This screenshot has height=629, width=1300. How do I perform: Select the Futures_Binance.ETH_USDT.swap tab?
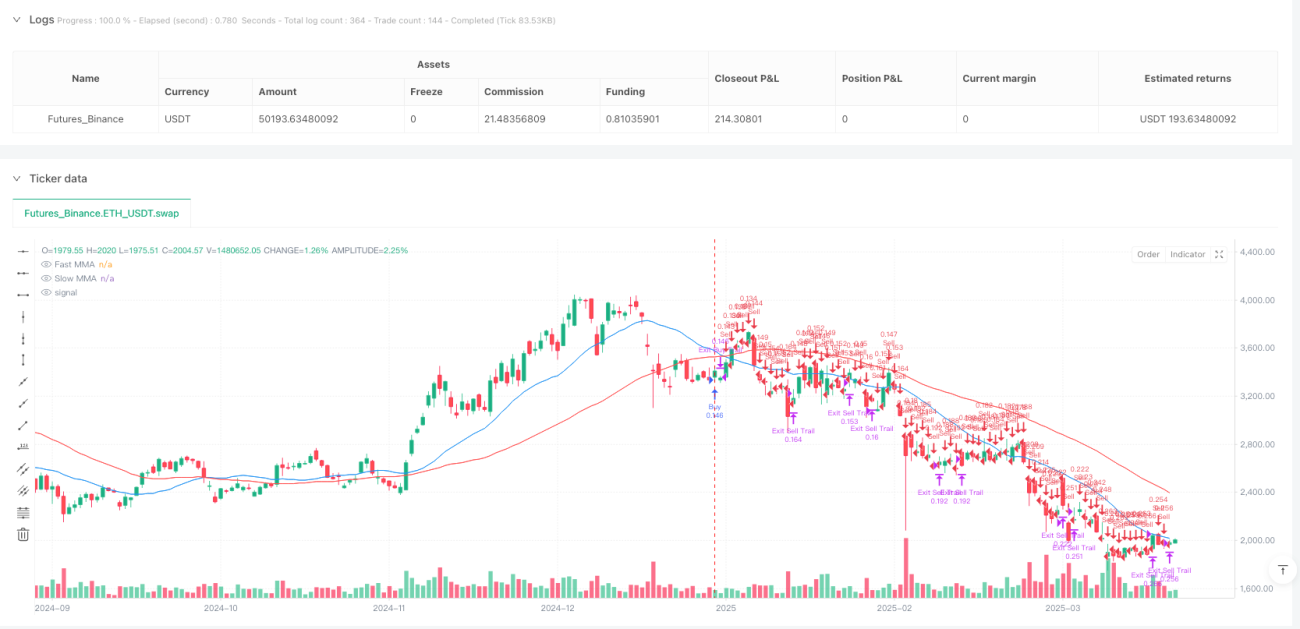101,213
